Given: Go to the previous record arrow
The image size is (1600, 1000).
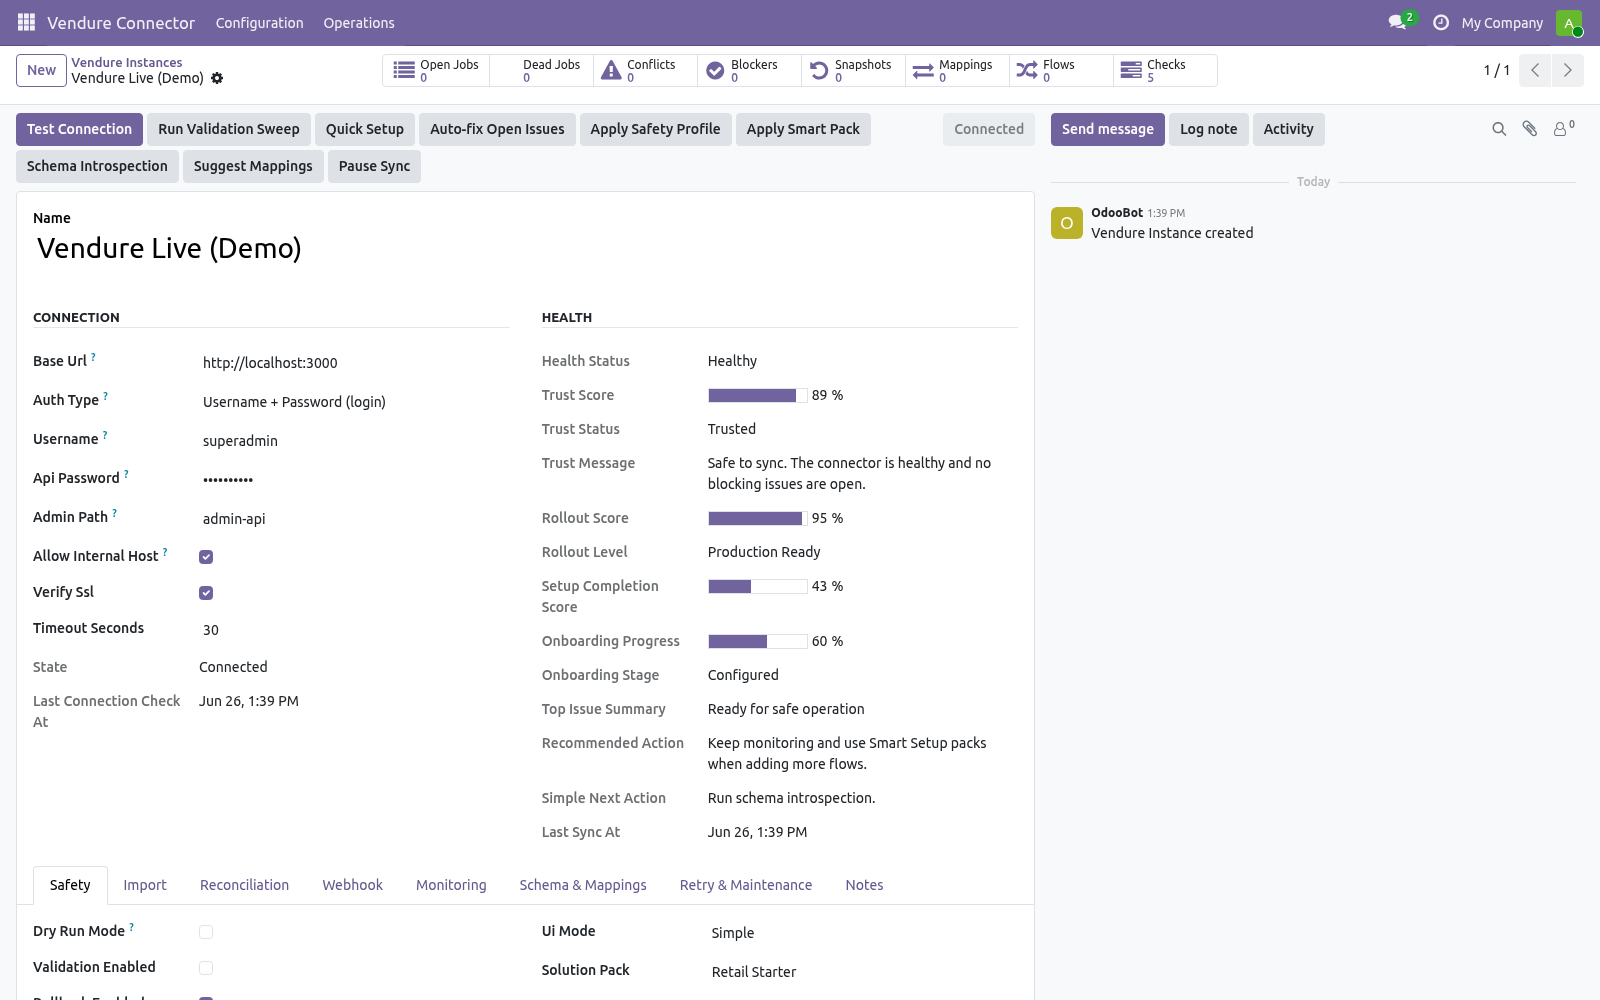Looking at the screenshot, I should coord(1535,70).
